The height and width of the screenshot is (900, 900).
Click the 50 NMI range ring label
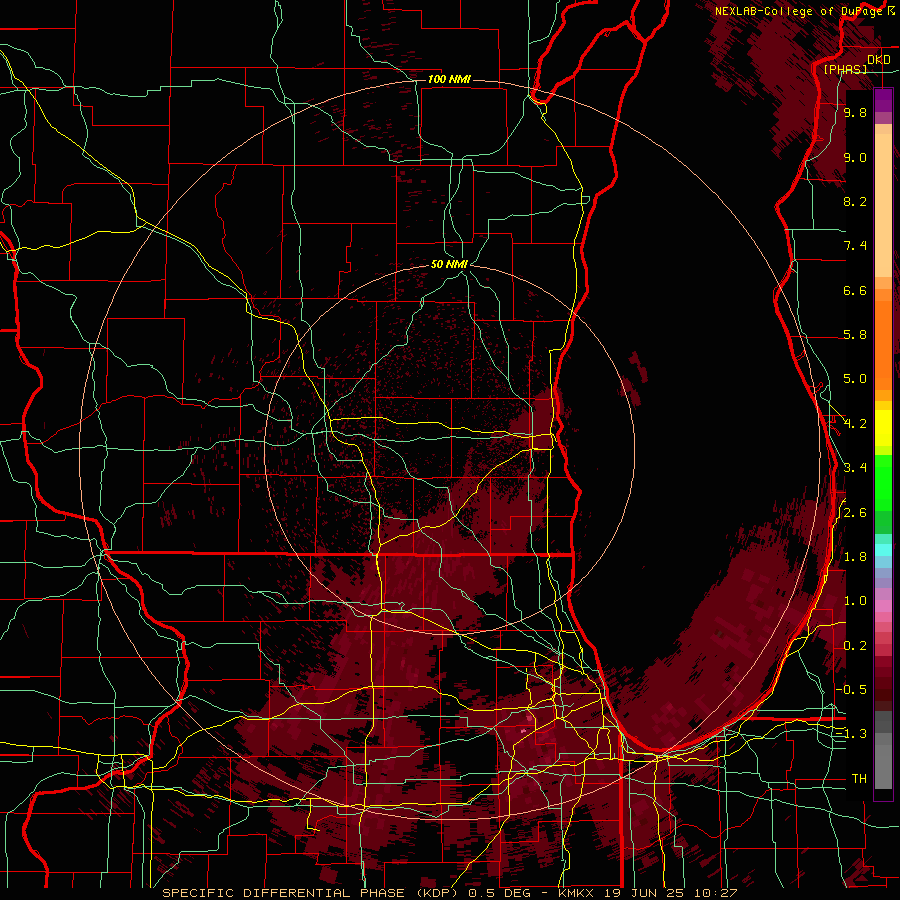point(449,265)
